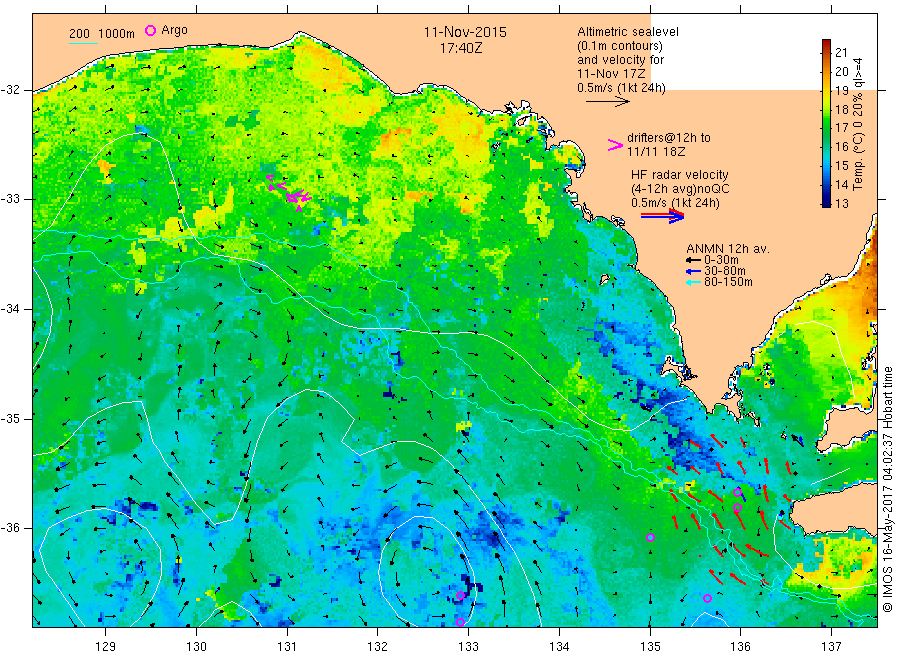Click the 'Temp. (°C)' colorbar axis title
Image resolution: width=900 pixels, height=660 pixels.
[858, 162]
